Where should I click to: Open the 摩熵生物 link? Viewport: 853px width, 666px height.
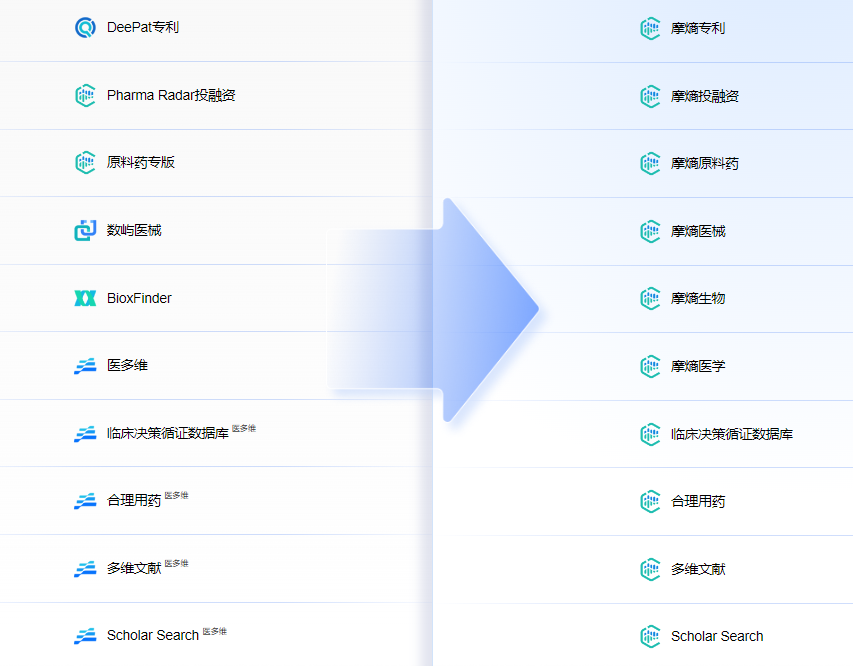click(x=698, y=299)
